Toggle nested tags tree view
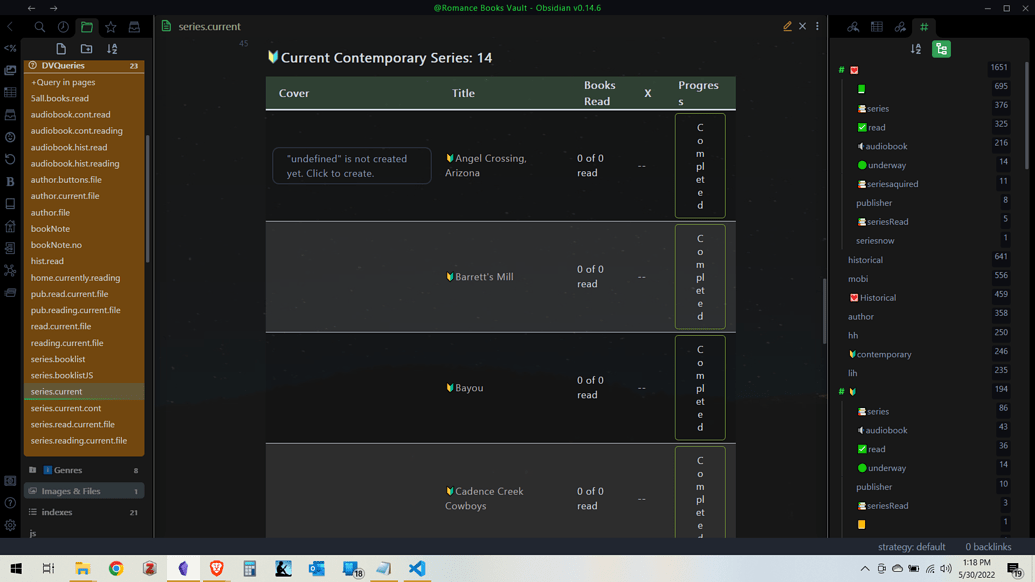Image resolution: width=1035 pixels, height=582 pixels. tap(941, 49)
